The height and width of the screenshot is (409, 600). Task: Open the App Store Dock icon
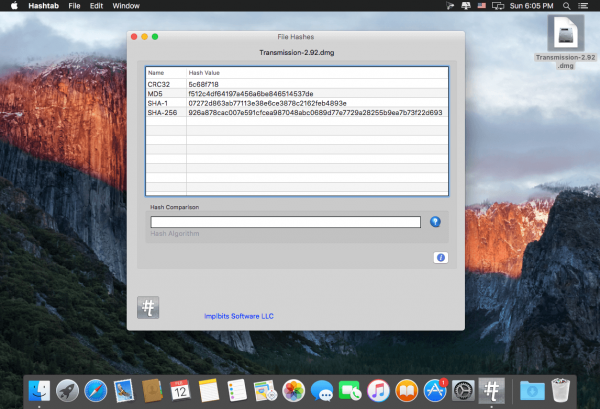435,391
